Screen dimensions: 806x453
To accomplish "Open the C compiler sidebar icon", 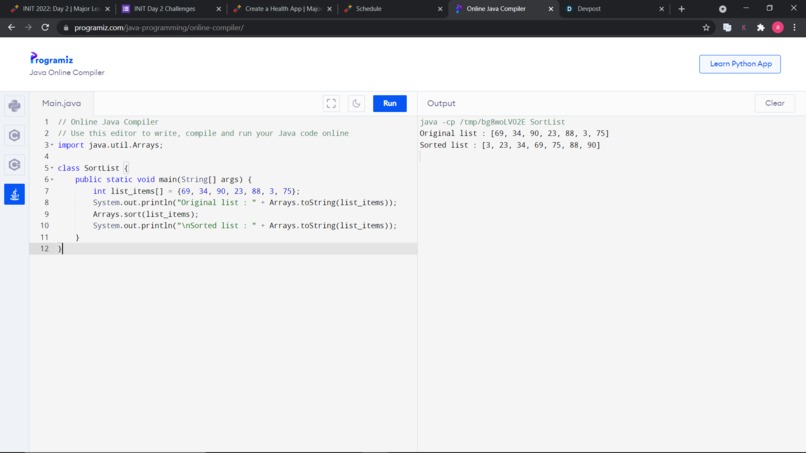I will click(14, 135).
